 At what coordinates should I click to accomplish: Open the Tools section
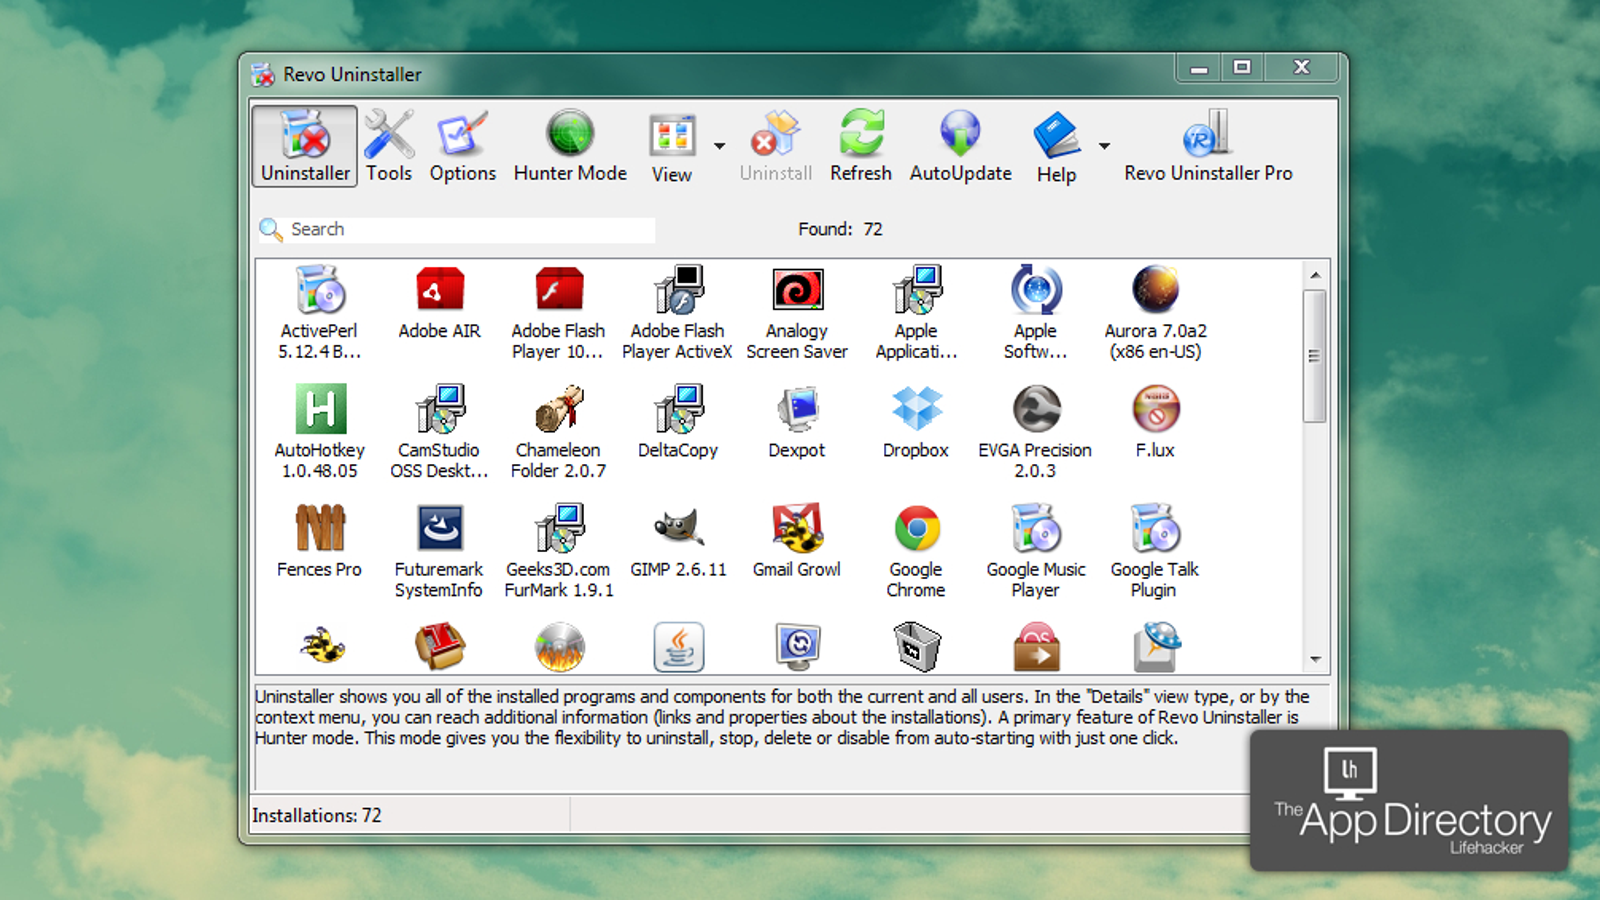[x=389, y=146]
